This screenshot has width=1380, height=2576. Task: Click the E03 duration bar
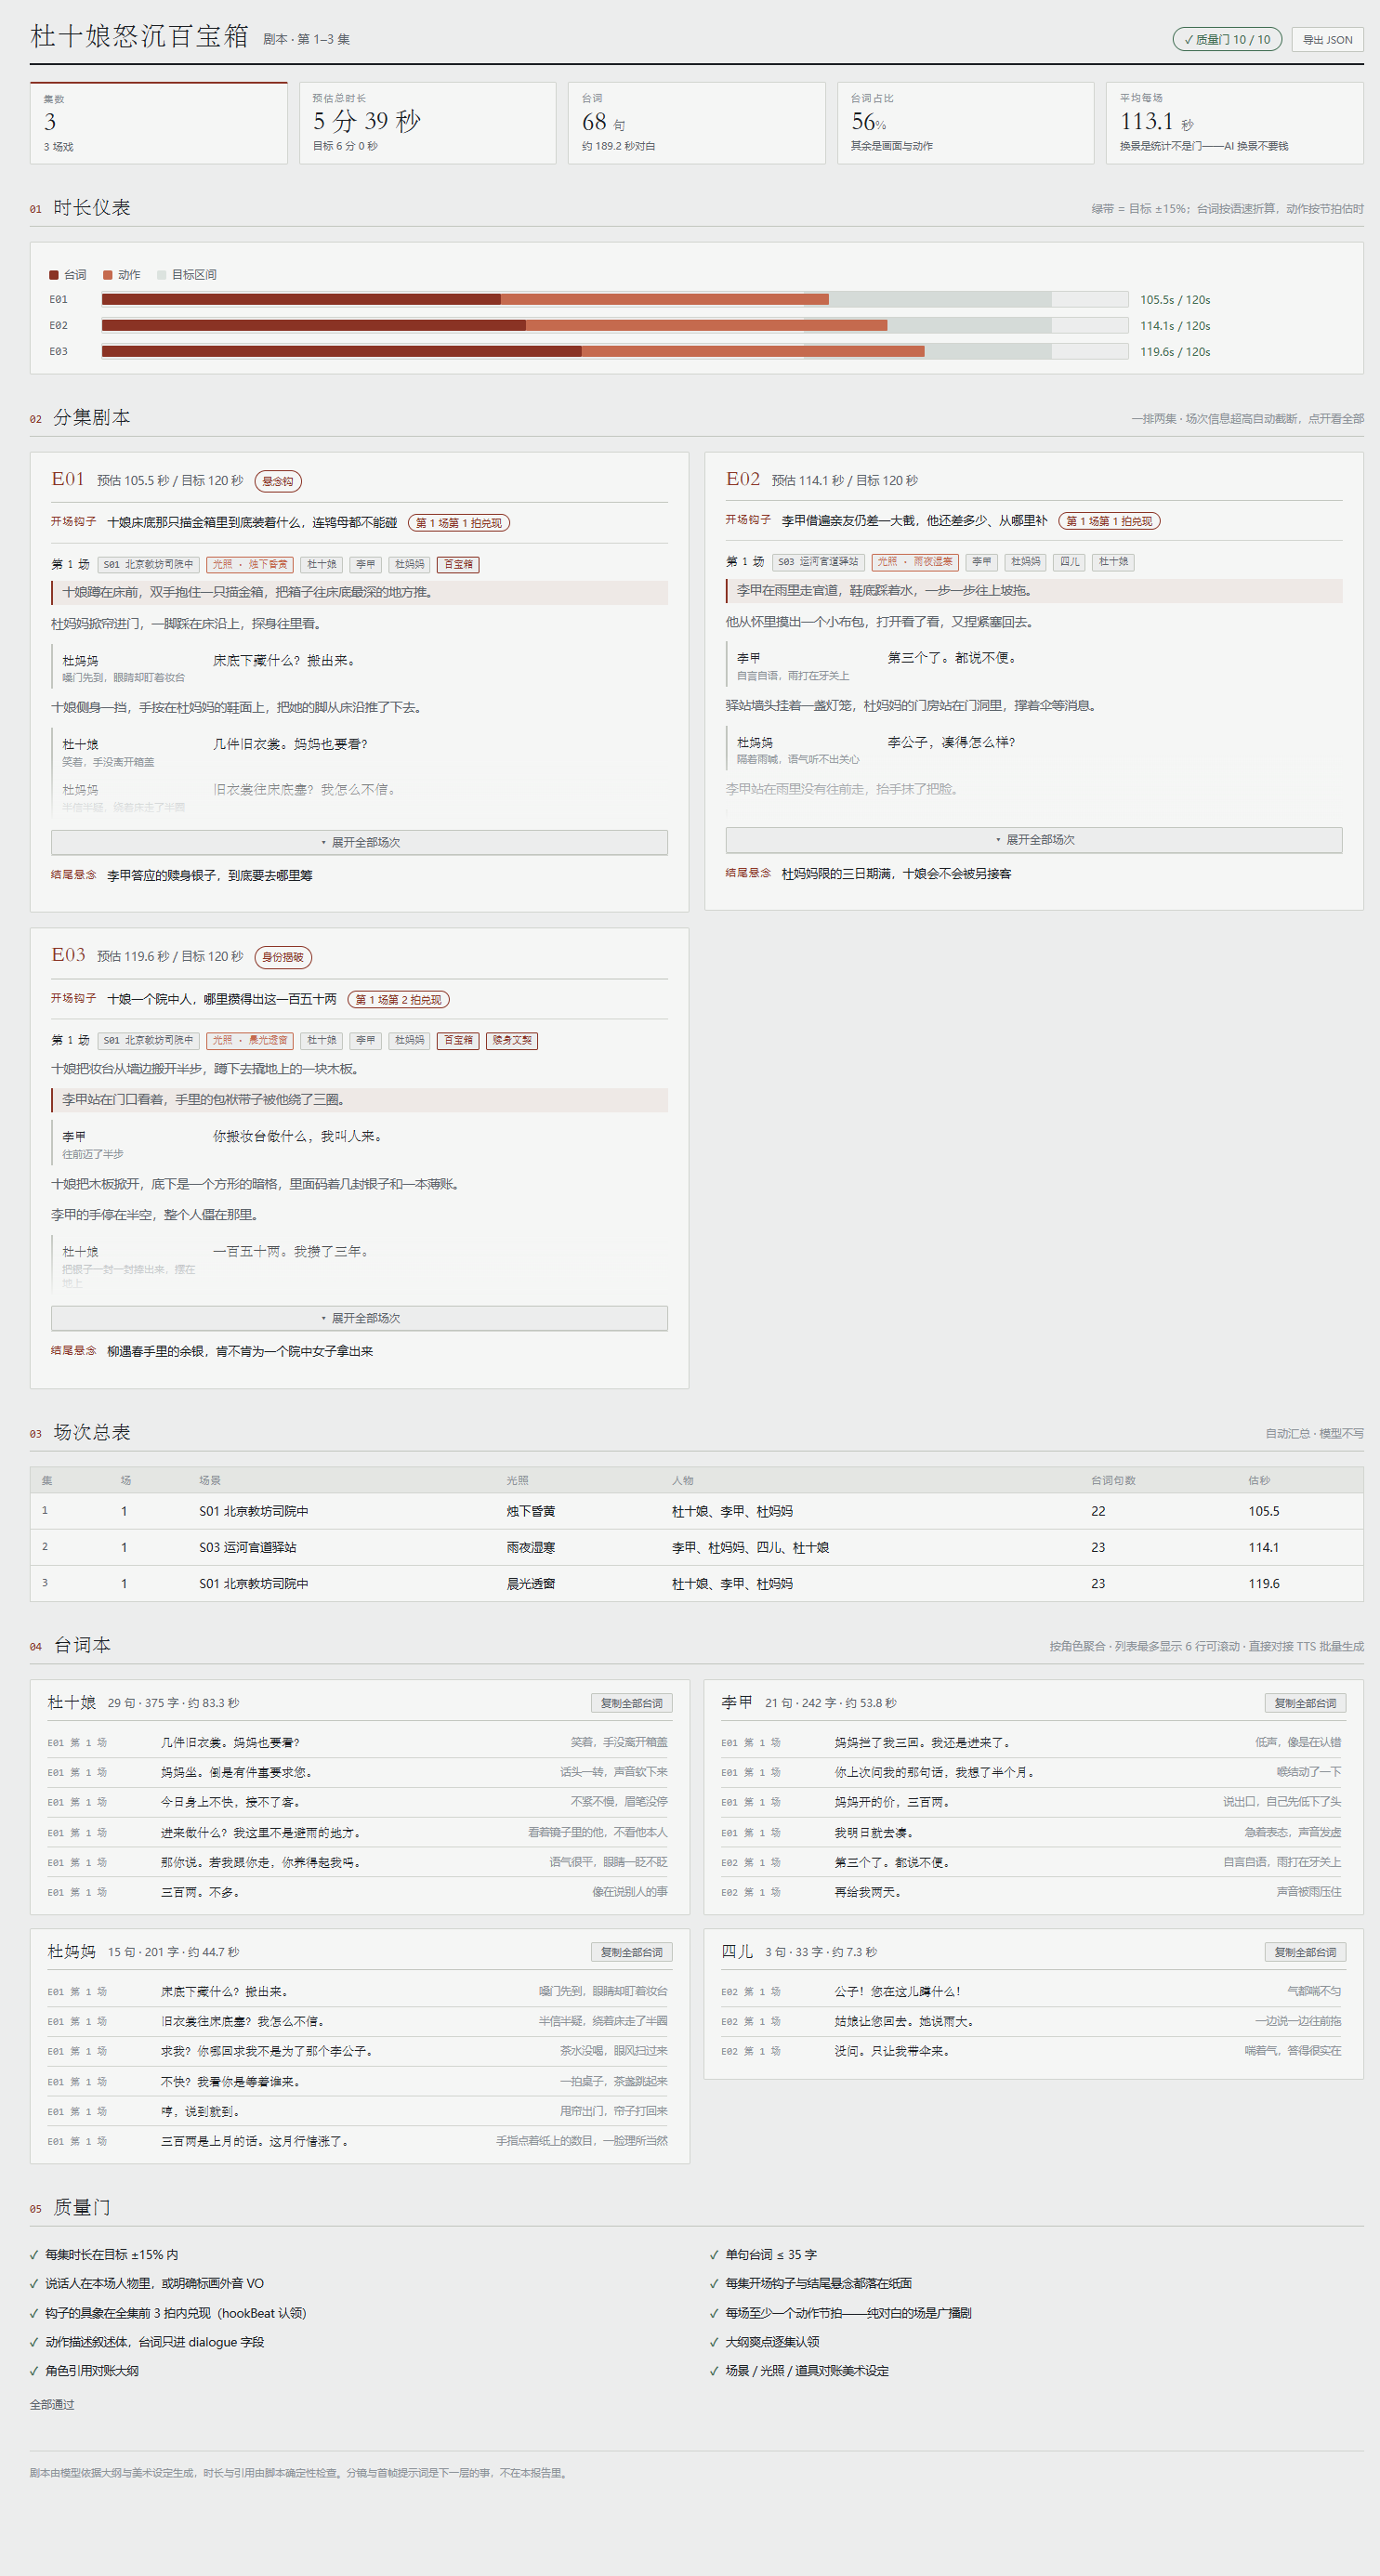[615, 352]
